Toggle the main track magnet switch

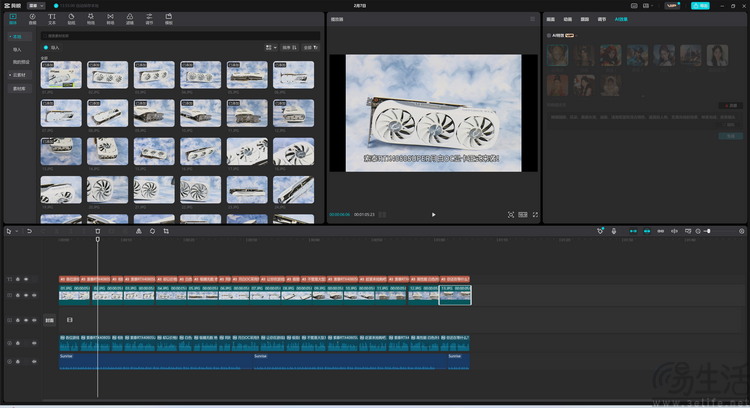[633, 231]
